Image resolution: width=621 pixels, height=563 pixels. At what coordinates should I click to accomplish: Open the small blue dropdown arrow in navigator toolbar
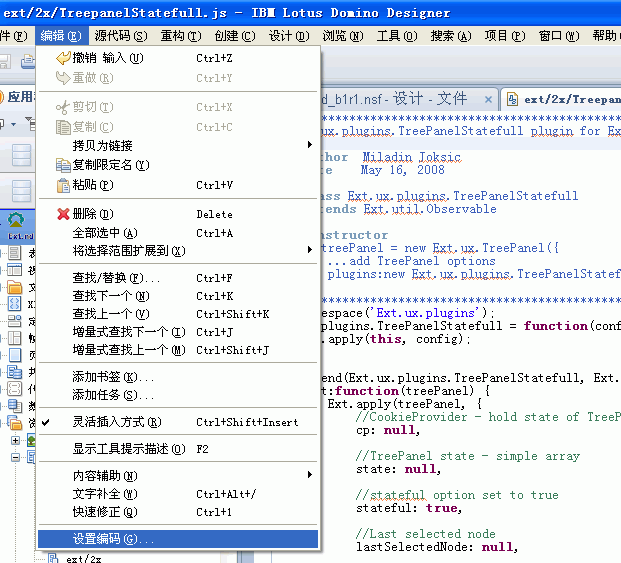[13, 125]
